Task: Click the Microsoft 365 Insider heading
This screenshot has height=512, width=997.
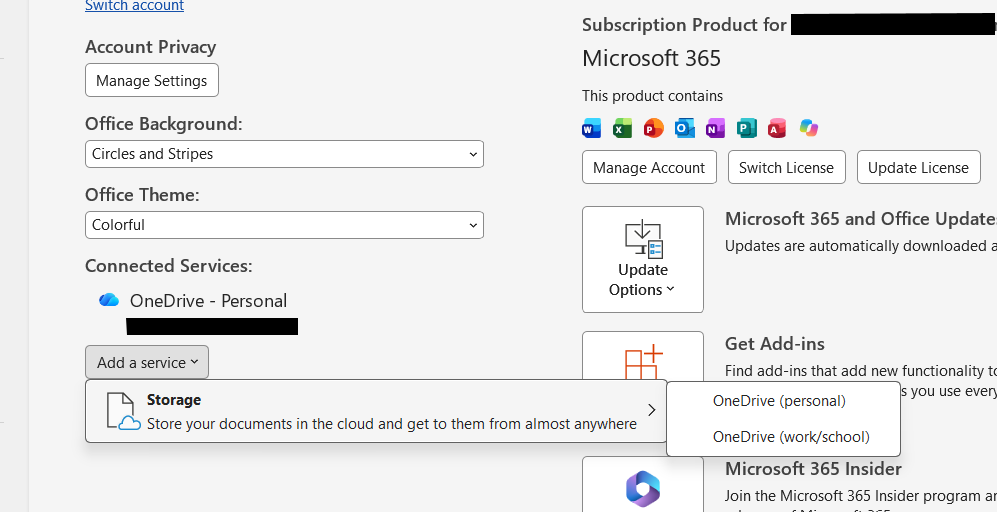Action: (813, 469)
